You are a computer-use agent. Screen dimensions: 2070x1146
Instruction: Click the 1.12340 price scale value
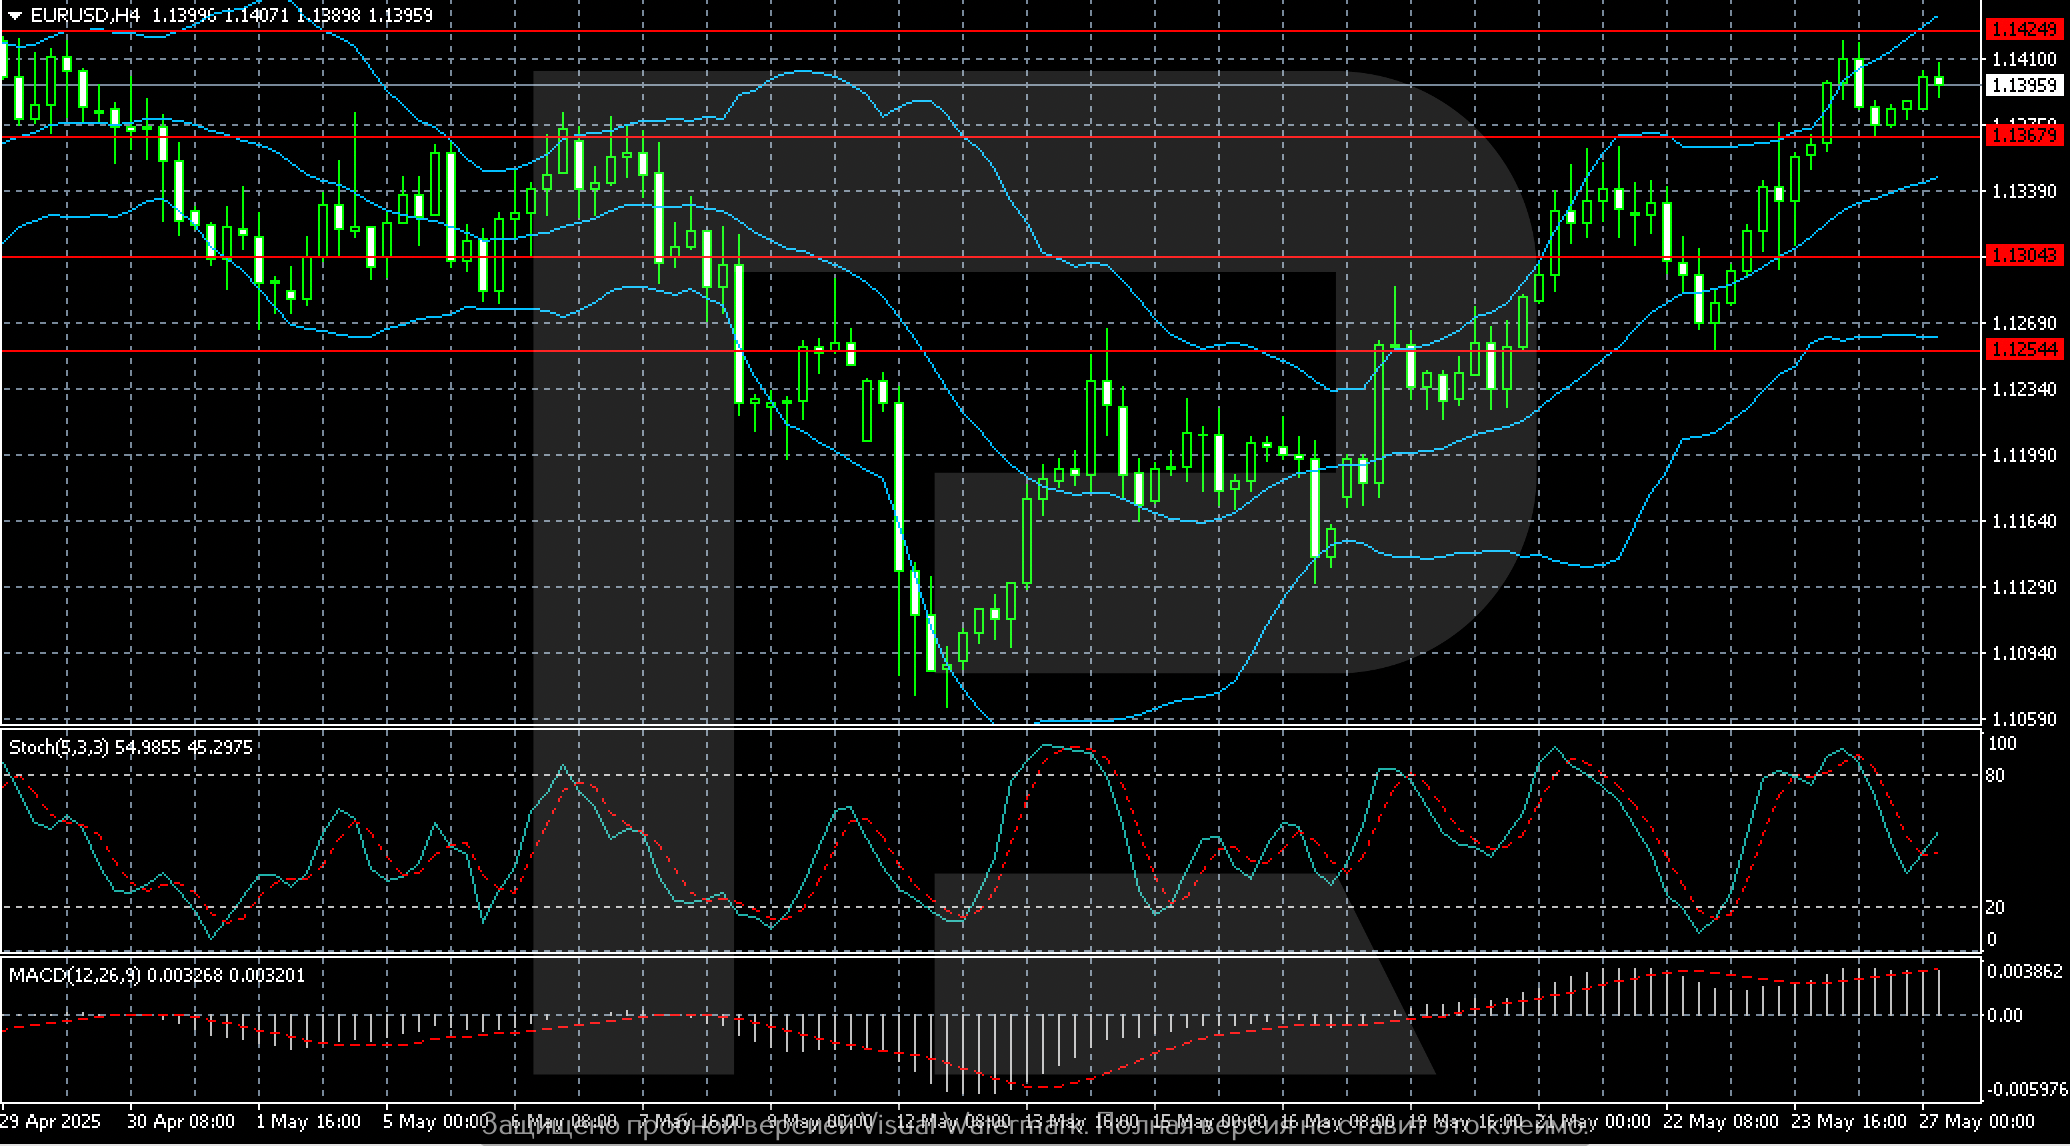click(2024, 389)
